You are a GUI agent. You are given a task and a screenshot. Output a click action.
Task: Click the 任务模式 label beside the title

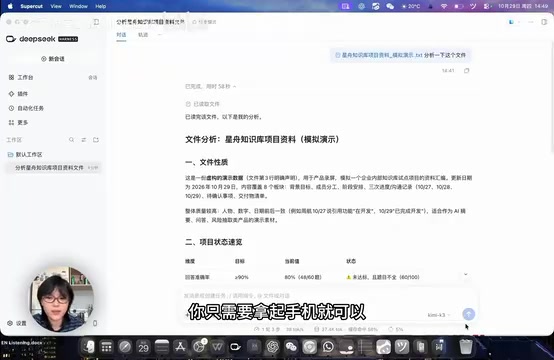[204, 22]
